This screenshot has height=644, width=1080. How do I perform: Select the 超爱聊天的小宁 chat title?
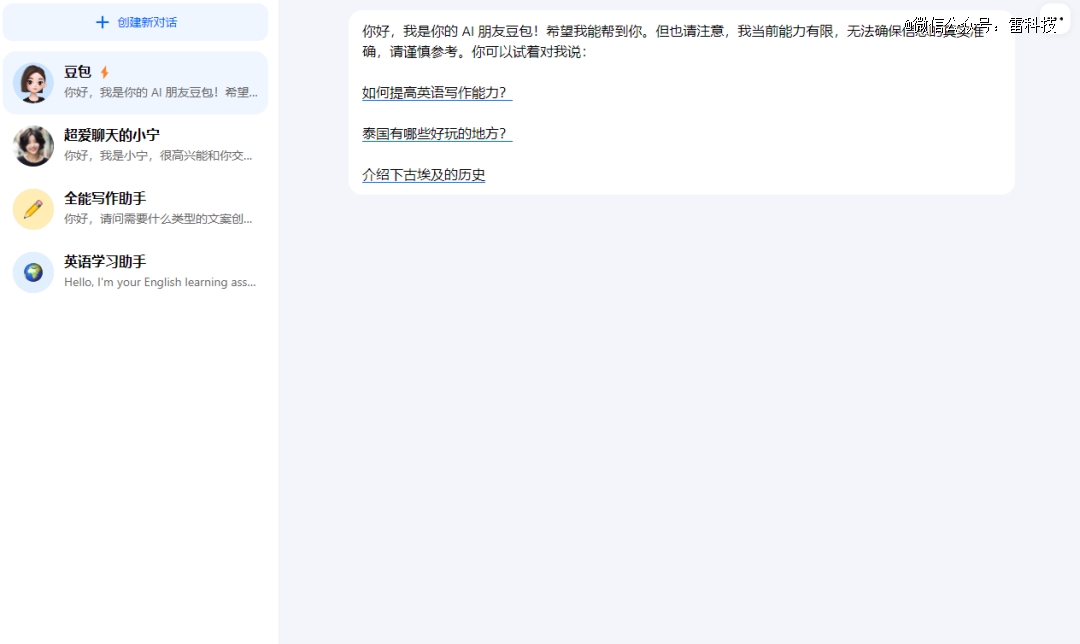111,135
